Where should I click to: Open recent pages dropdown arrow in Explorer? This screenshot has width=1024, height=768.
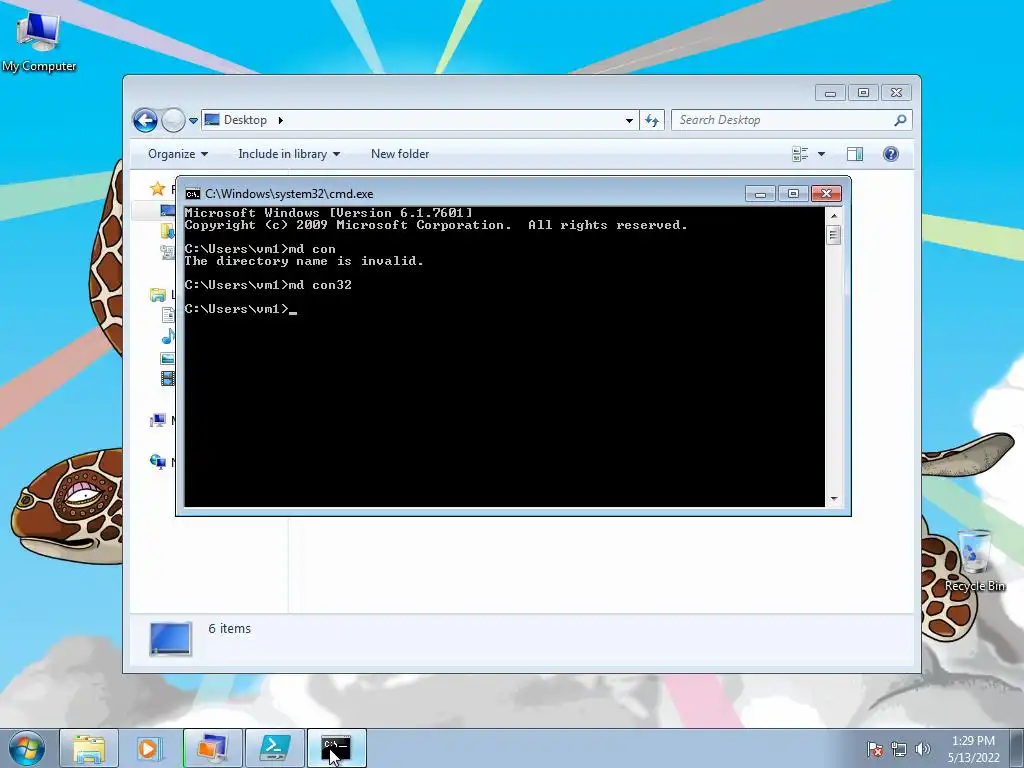tap(193, 121)
